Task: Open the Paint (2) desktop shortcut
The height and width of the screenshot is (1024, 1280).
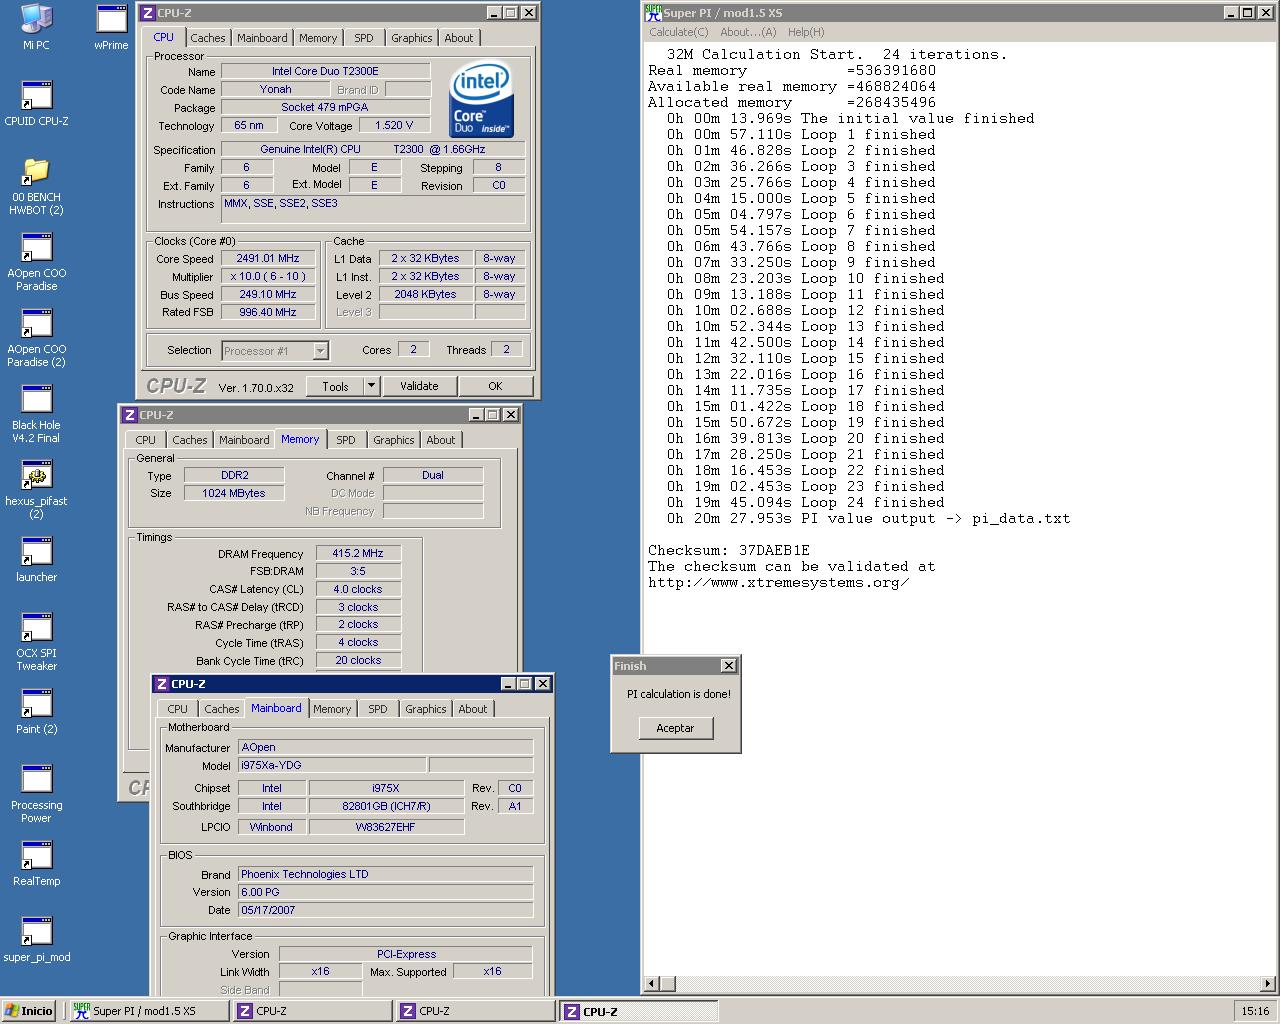Action: tap(36, 711)
